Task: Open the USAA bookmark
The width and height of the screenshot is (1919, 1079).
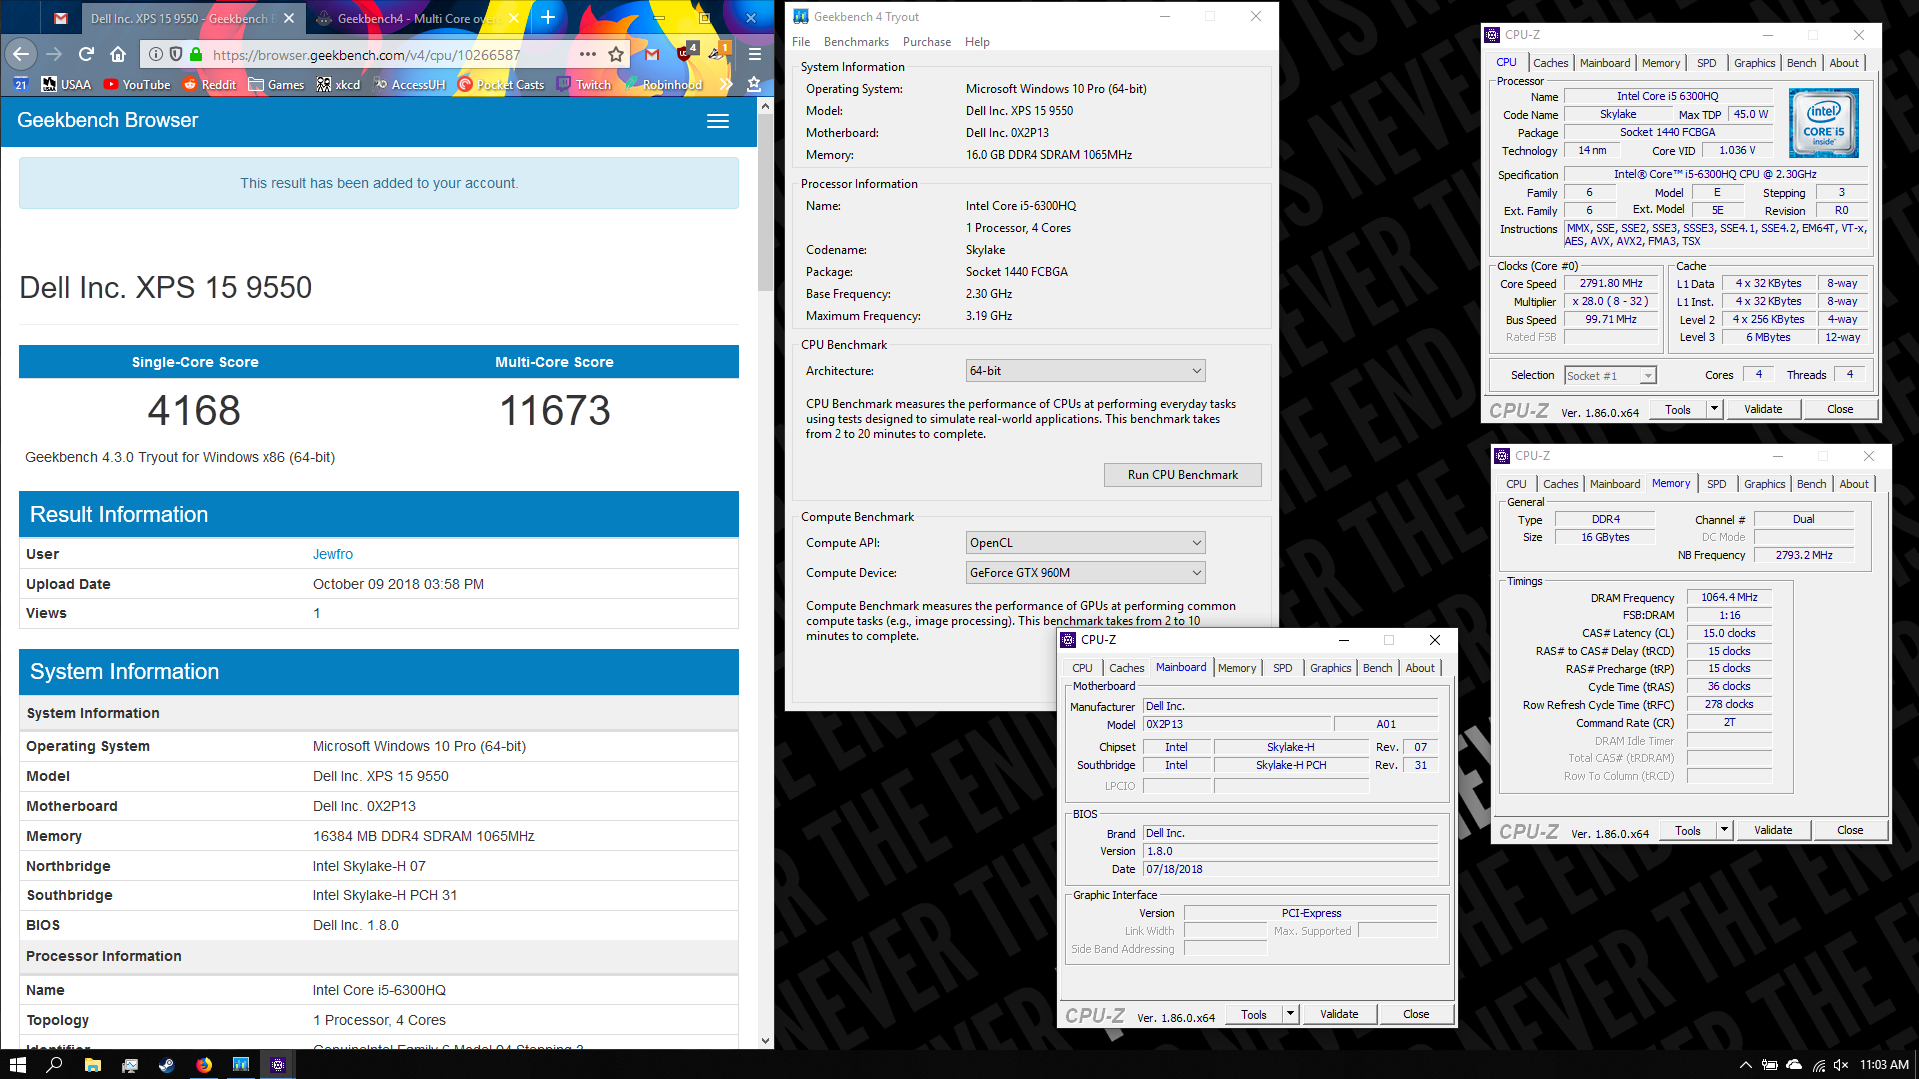Action: [66, 85]
